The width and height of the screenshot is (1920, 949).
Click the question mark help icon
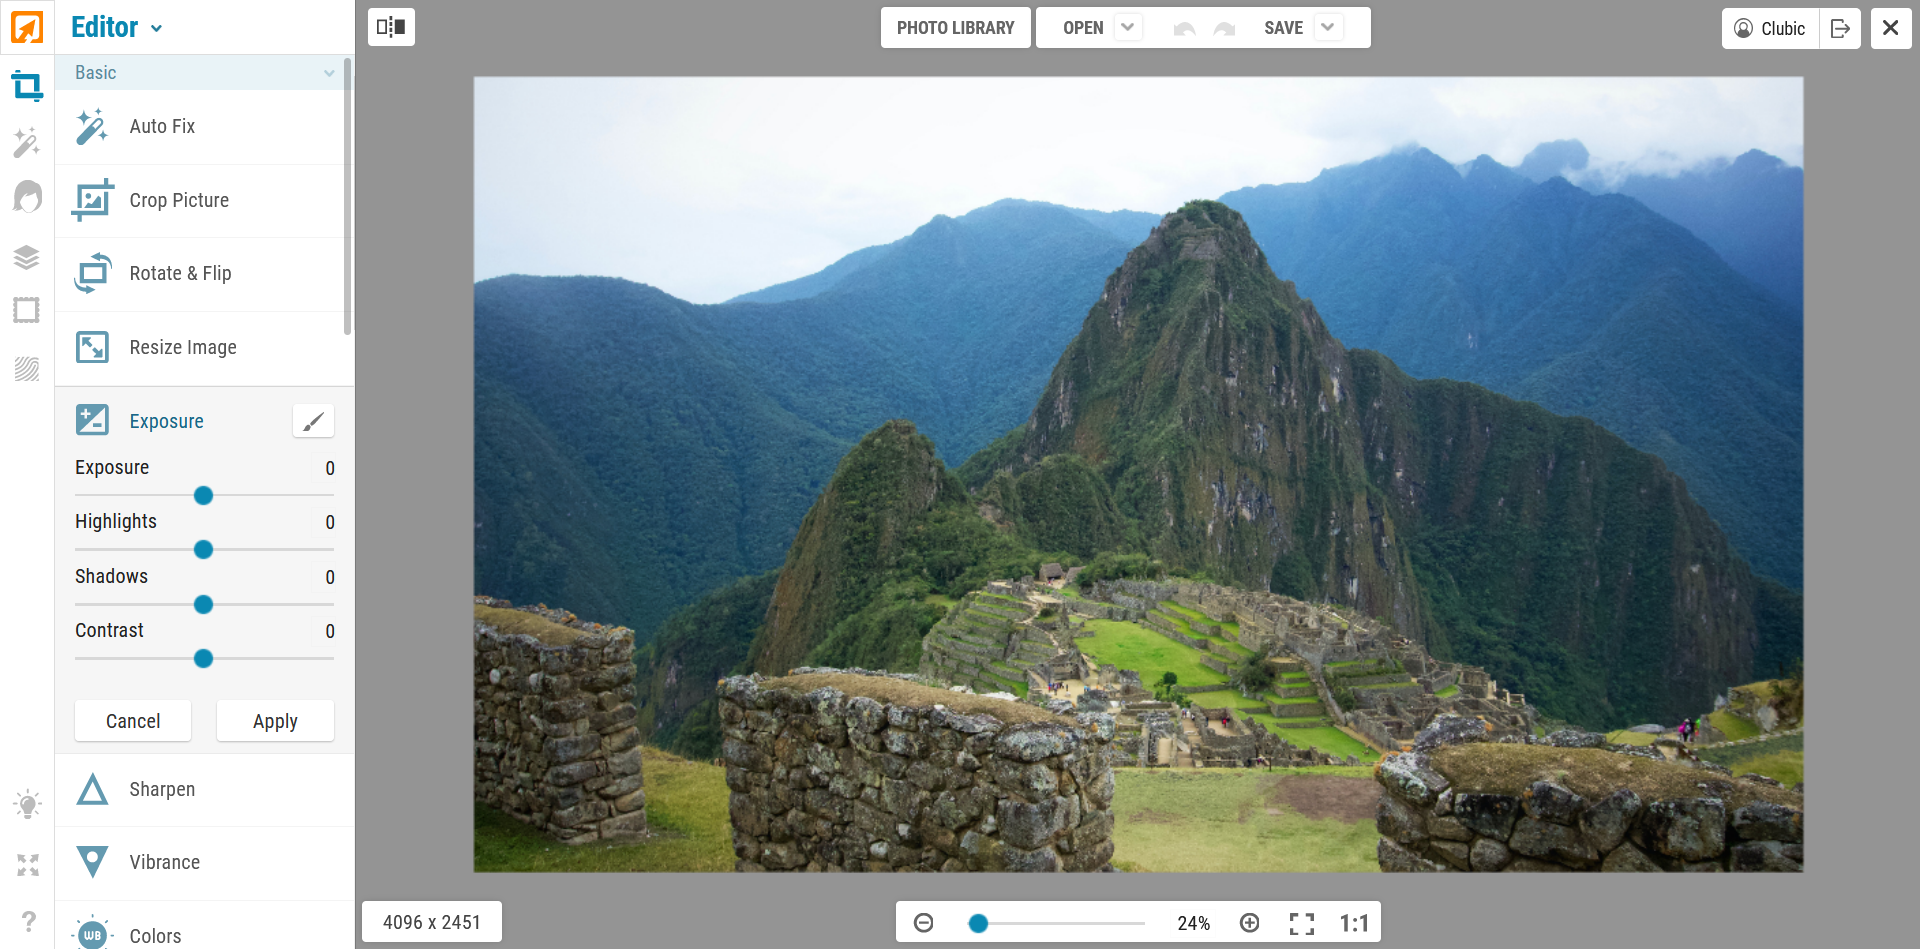tap(28, 920)
